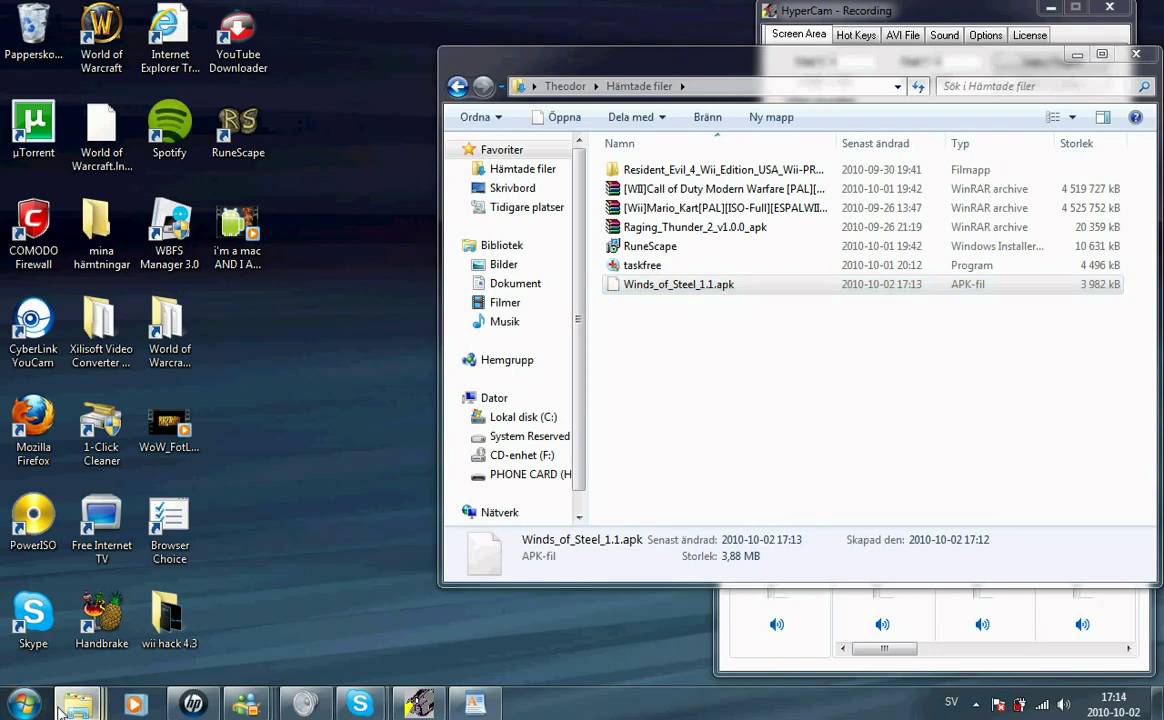Select the CyberLink YouCam icon
1164x720 pixels.
pyautogui.click(x=33, y=333)
